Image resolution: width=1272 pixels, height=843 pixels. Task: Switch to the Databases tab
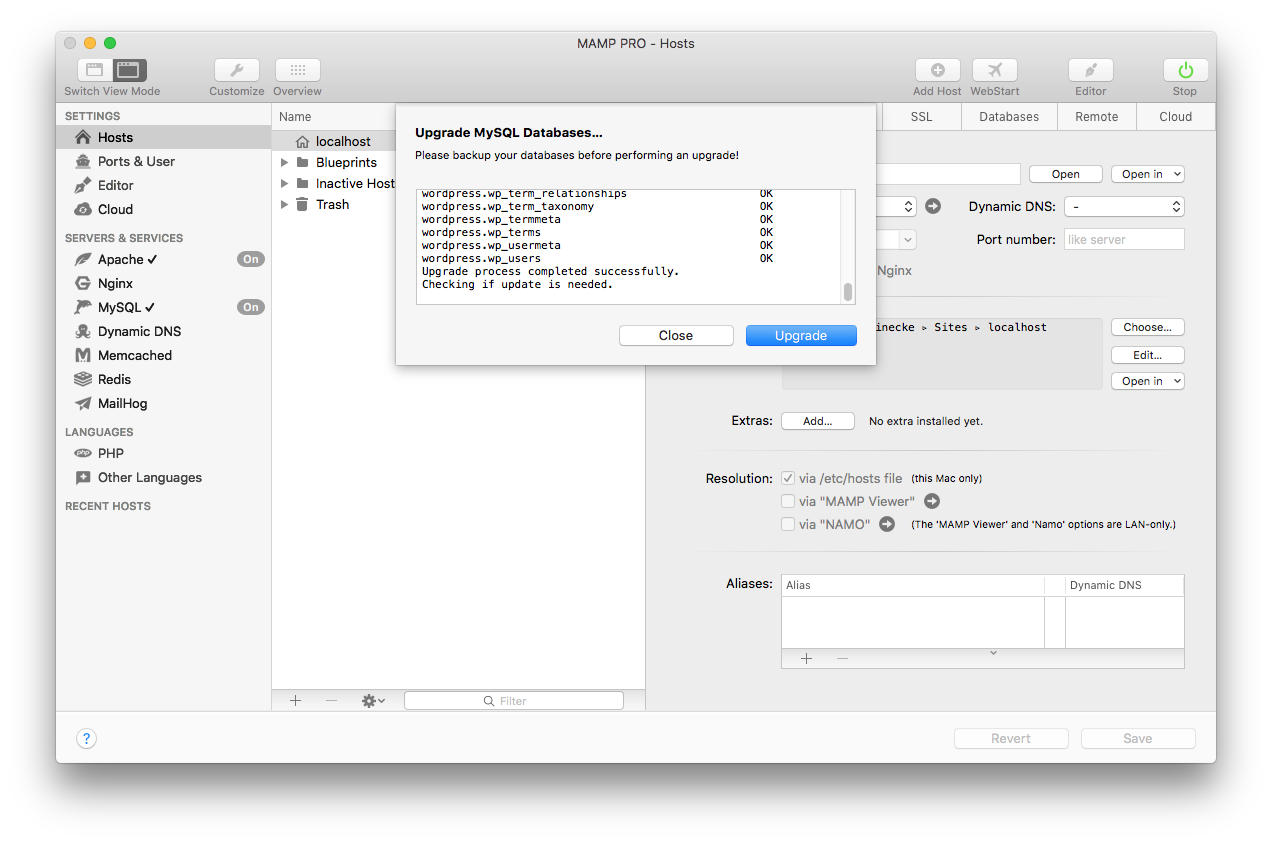(x=1008, y=116)
